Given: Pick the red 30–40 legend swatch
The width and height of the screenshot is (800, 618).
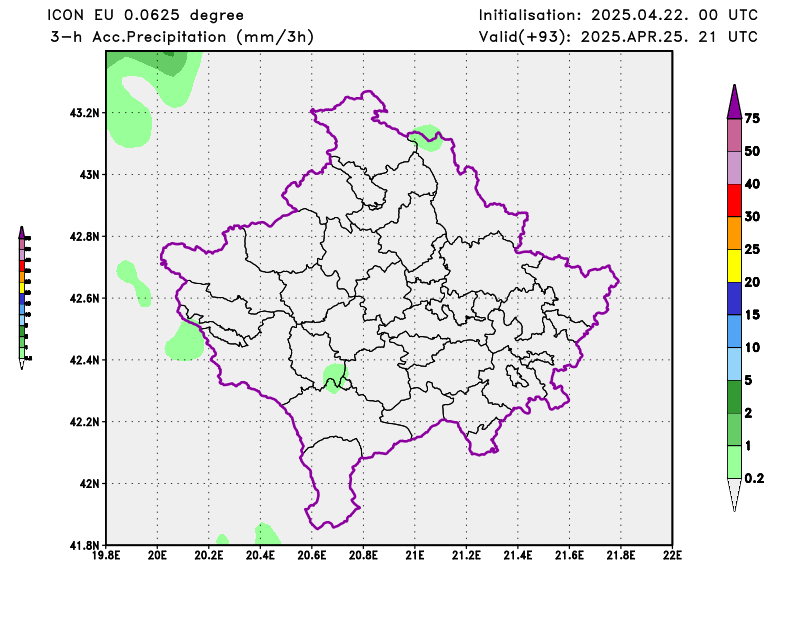Looking at the screenshot, I should [734, 201].
